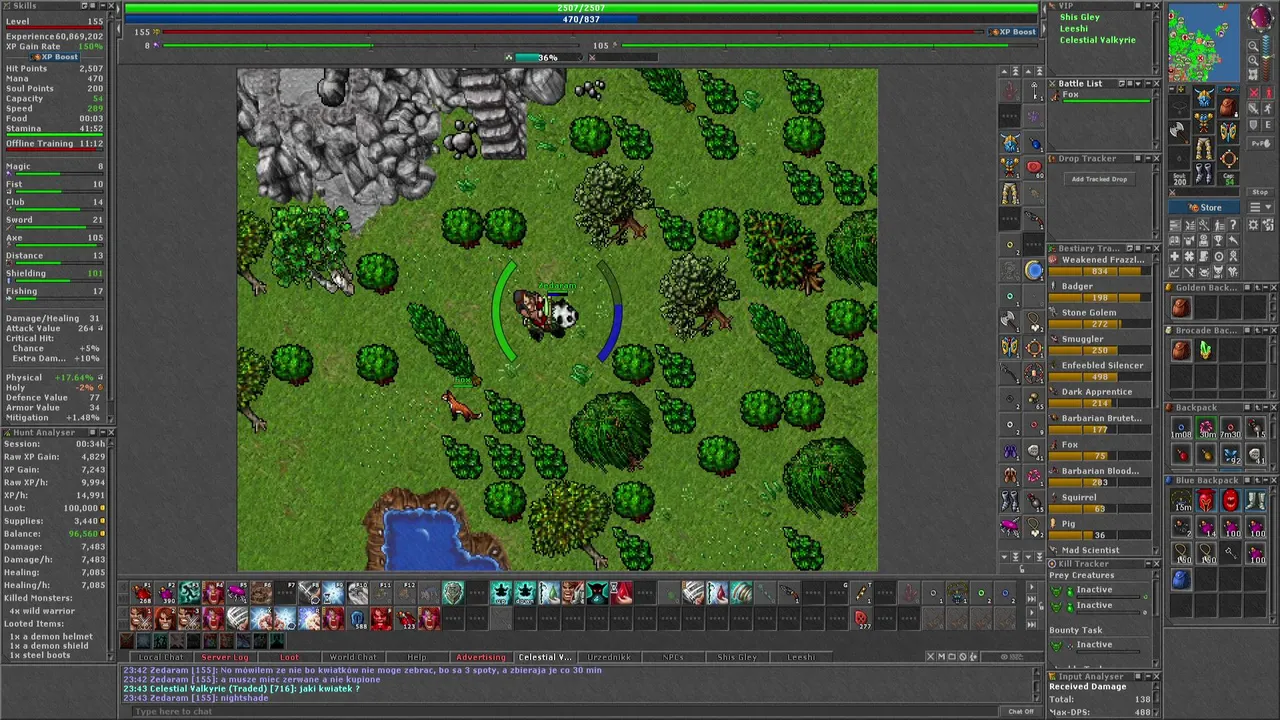Go up one level in Brocade Backpack
Viewport: 1280px width, 720px height.
pyautogui.click(x=1257, y=330)
